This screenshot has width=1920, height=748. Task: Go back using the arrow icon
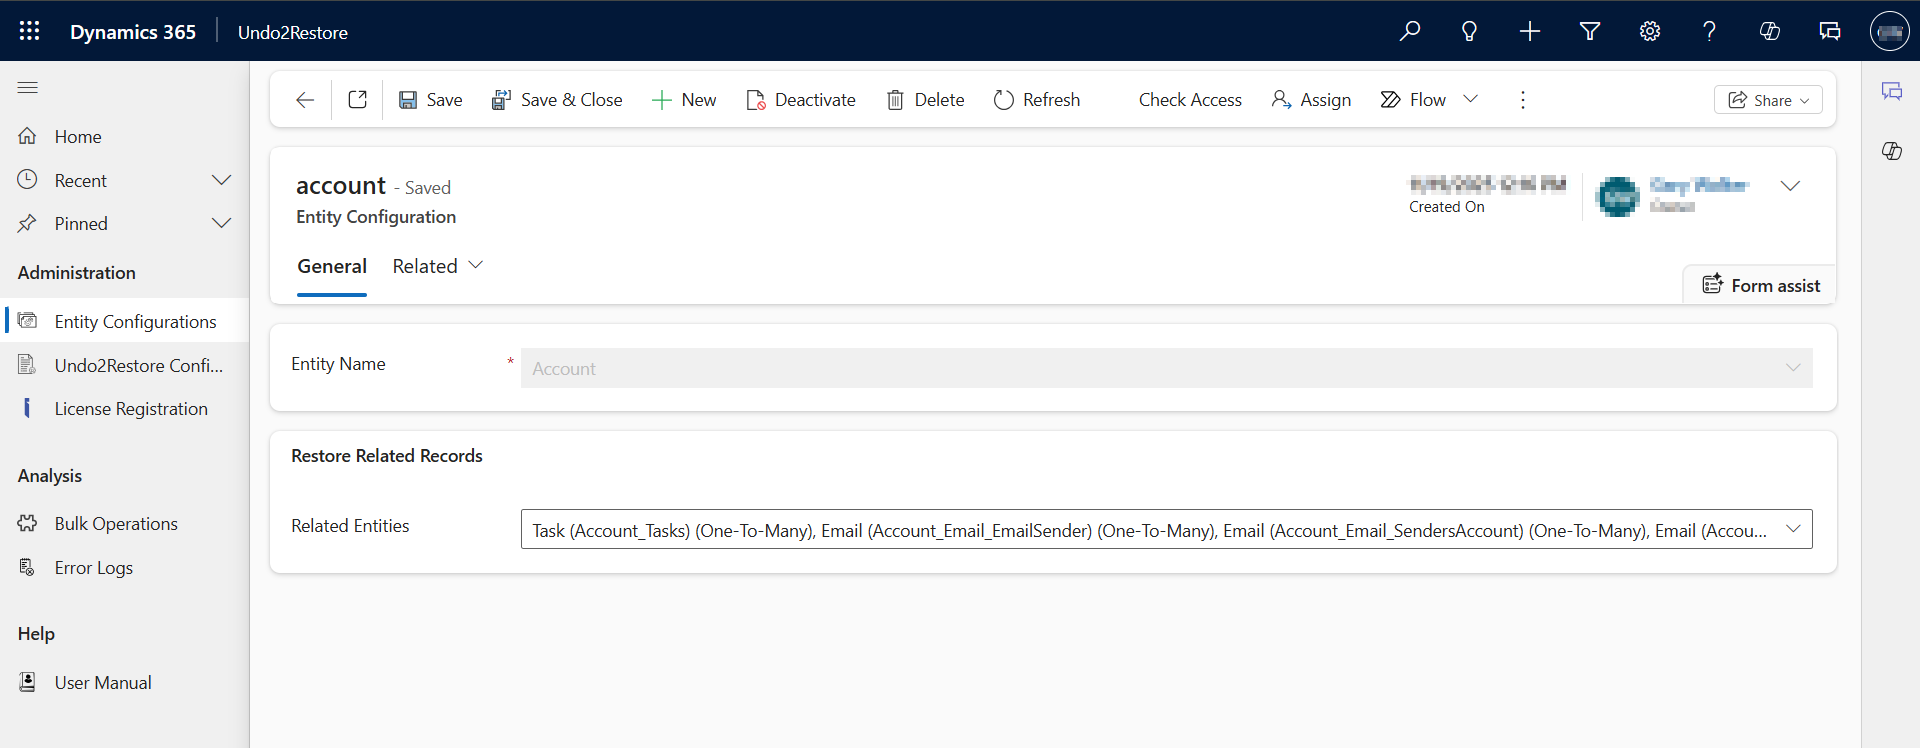pyautogui.click(x=305, y=99)
